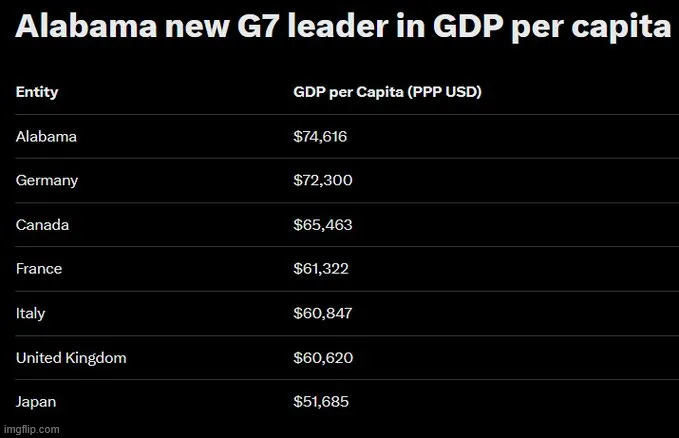Click the $65,463 GDP value
The image size is (679, 438).
coord(322,225)
